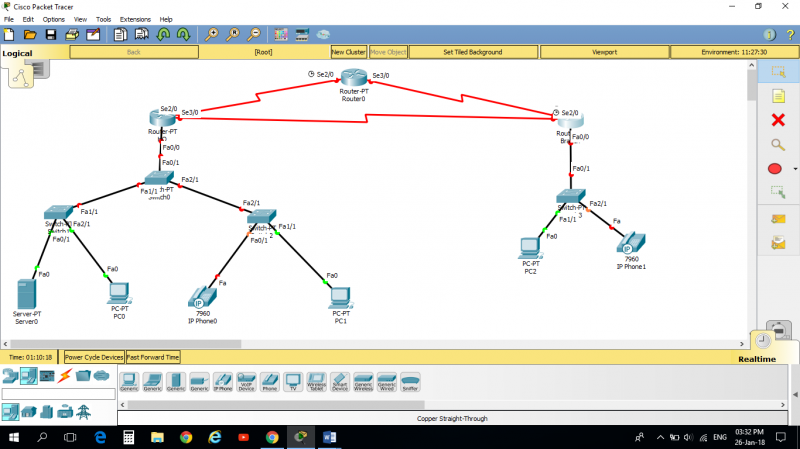Click the New Cluster button
800x449 pixels.
click(348, 52)
